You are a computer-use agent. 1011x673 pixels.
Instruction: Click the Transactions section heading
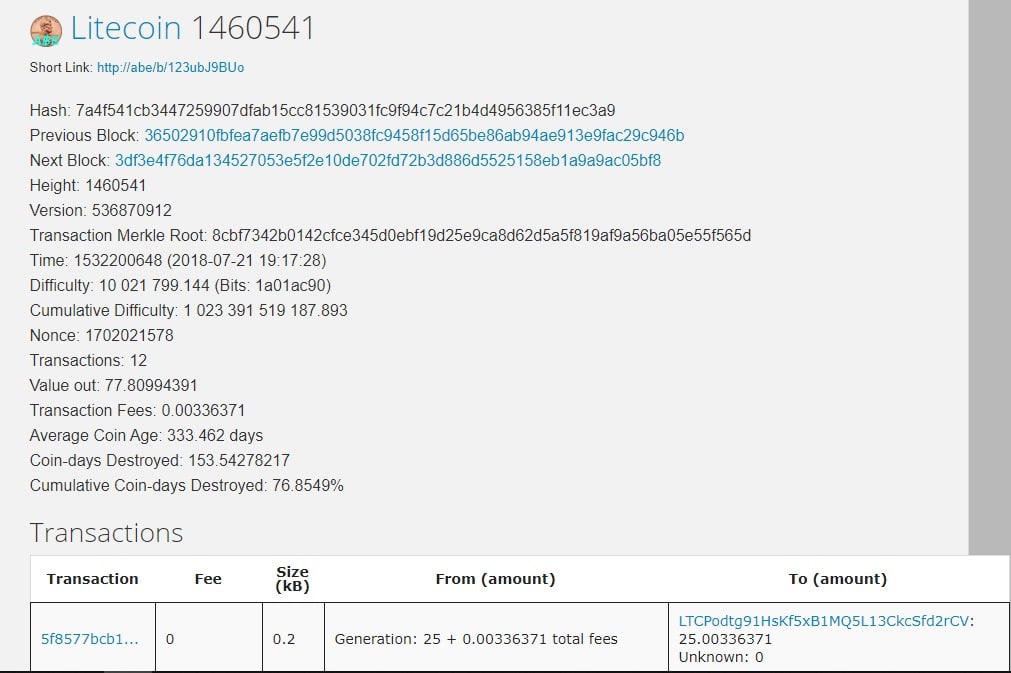[106, 533]
